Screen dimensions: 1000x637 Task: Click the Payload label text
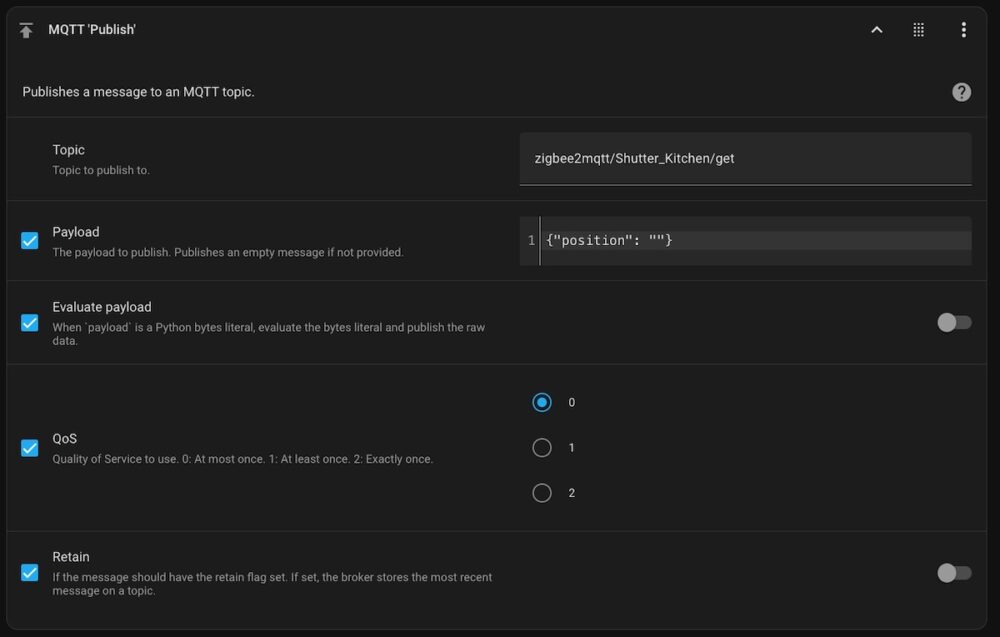coord(76,232)
